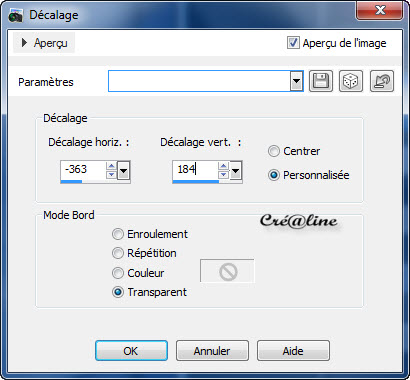Image resolution: width=410 pixels, height=380 pixels.
Task: Click the disabled edge color swatch
Action: click(227, 271)
